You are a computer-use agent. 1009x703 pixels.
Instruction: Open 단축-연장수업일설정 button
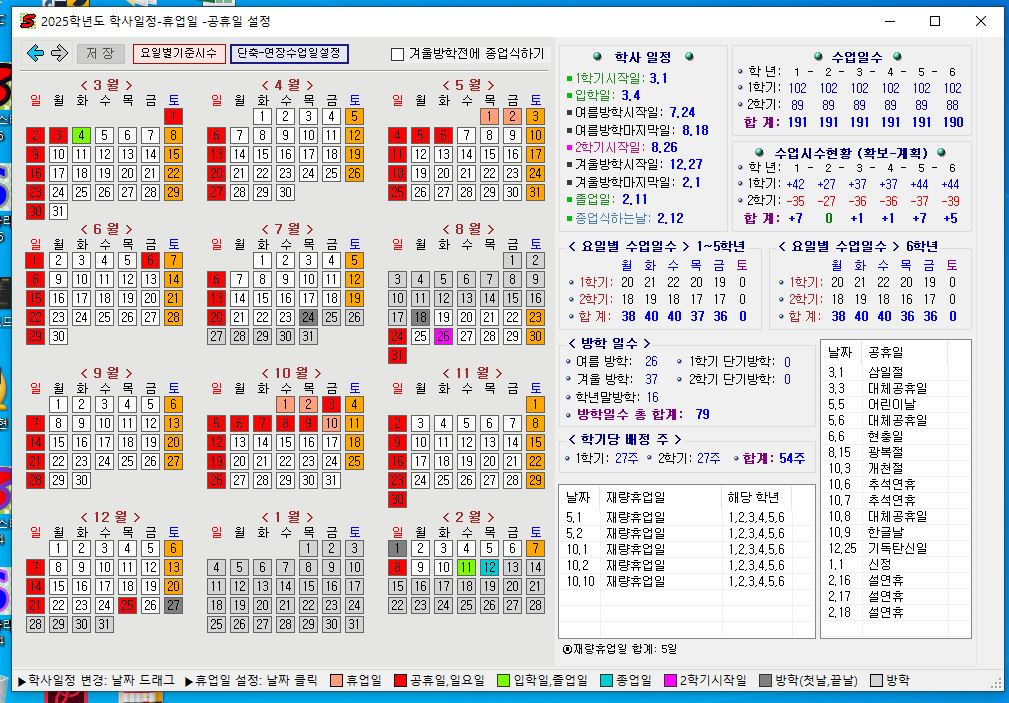(x=289, y=53)
